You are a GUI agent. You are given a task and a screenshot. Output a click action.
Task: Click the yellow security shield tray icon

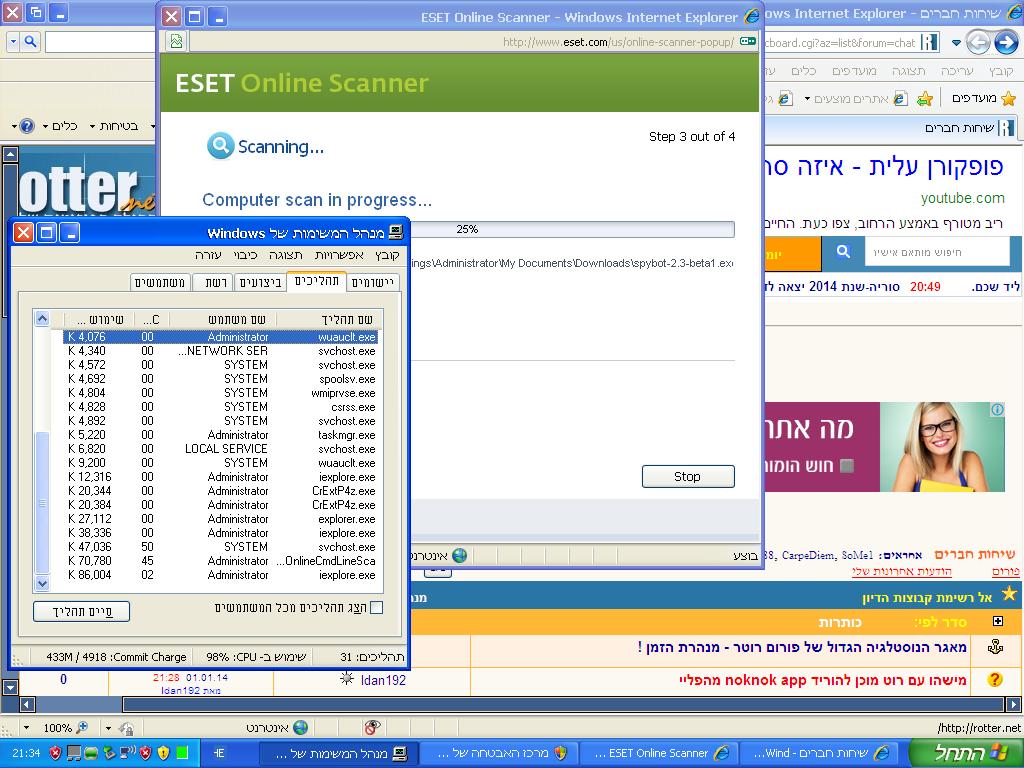(164, 752)
